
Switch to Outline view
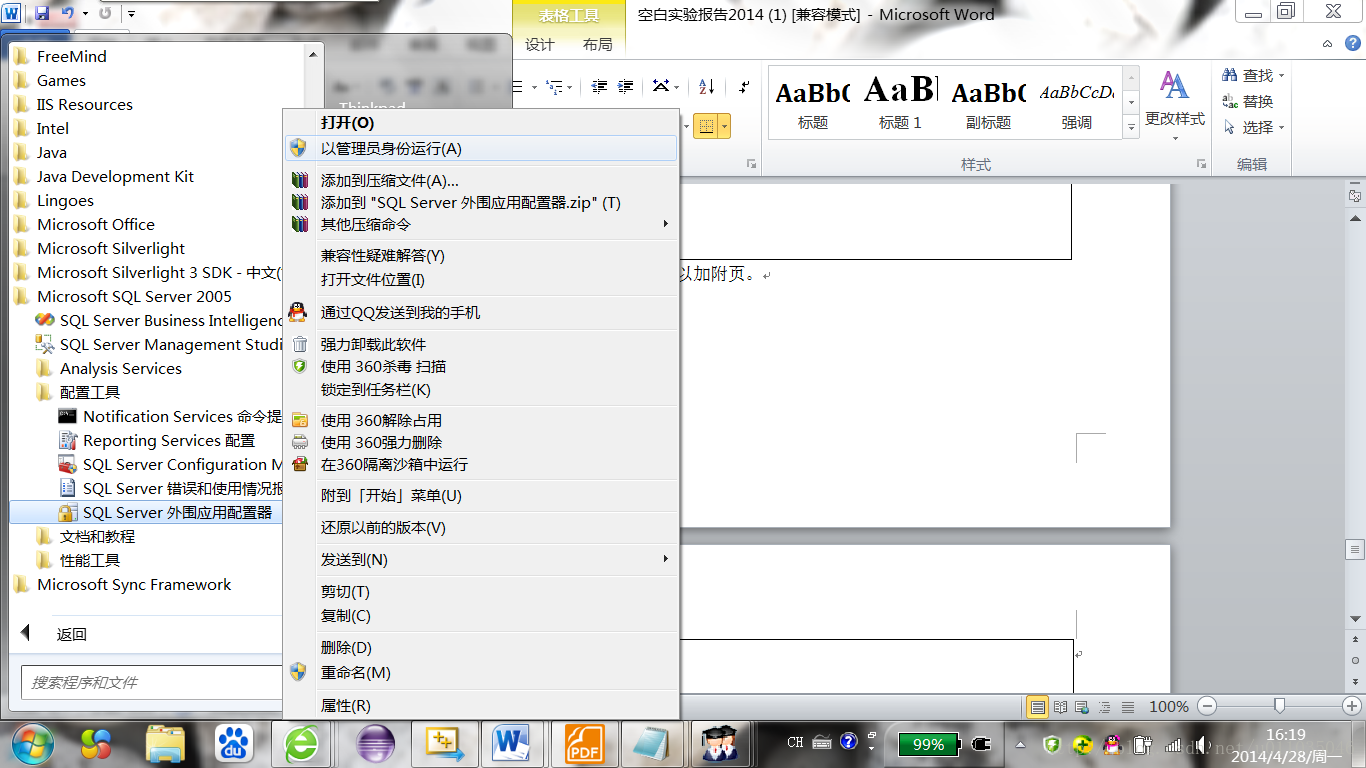(x=1105, y=707)
